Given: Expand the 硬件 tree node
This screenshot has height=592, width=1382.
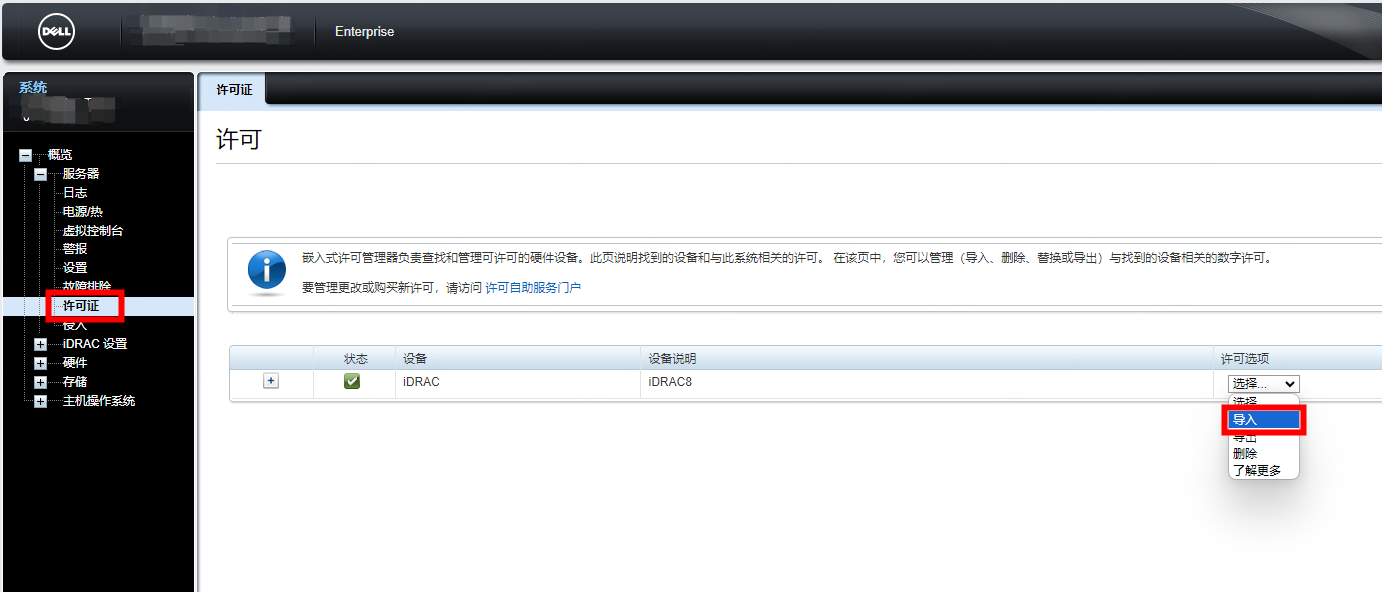Looking at the screenshot, I should point(40,363).
